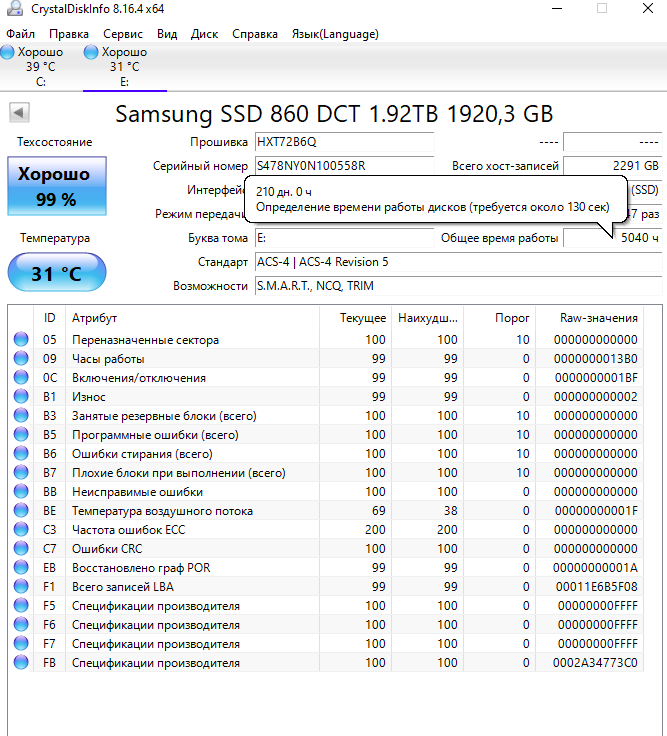The height and width of the screenshot is (736, 667).
Task: Select the Неисправимые ошибки attribute text
Action: (137, 492)
